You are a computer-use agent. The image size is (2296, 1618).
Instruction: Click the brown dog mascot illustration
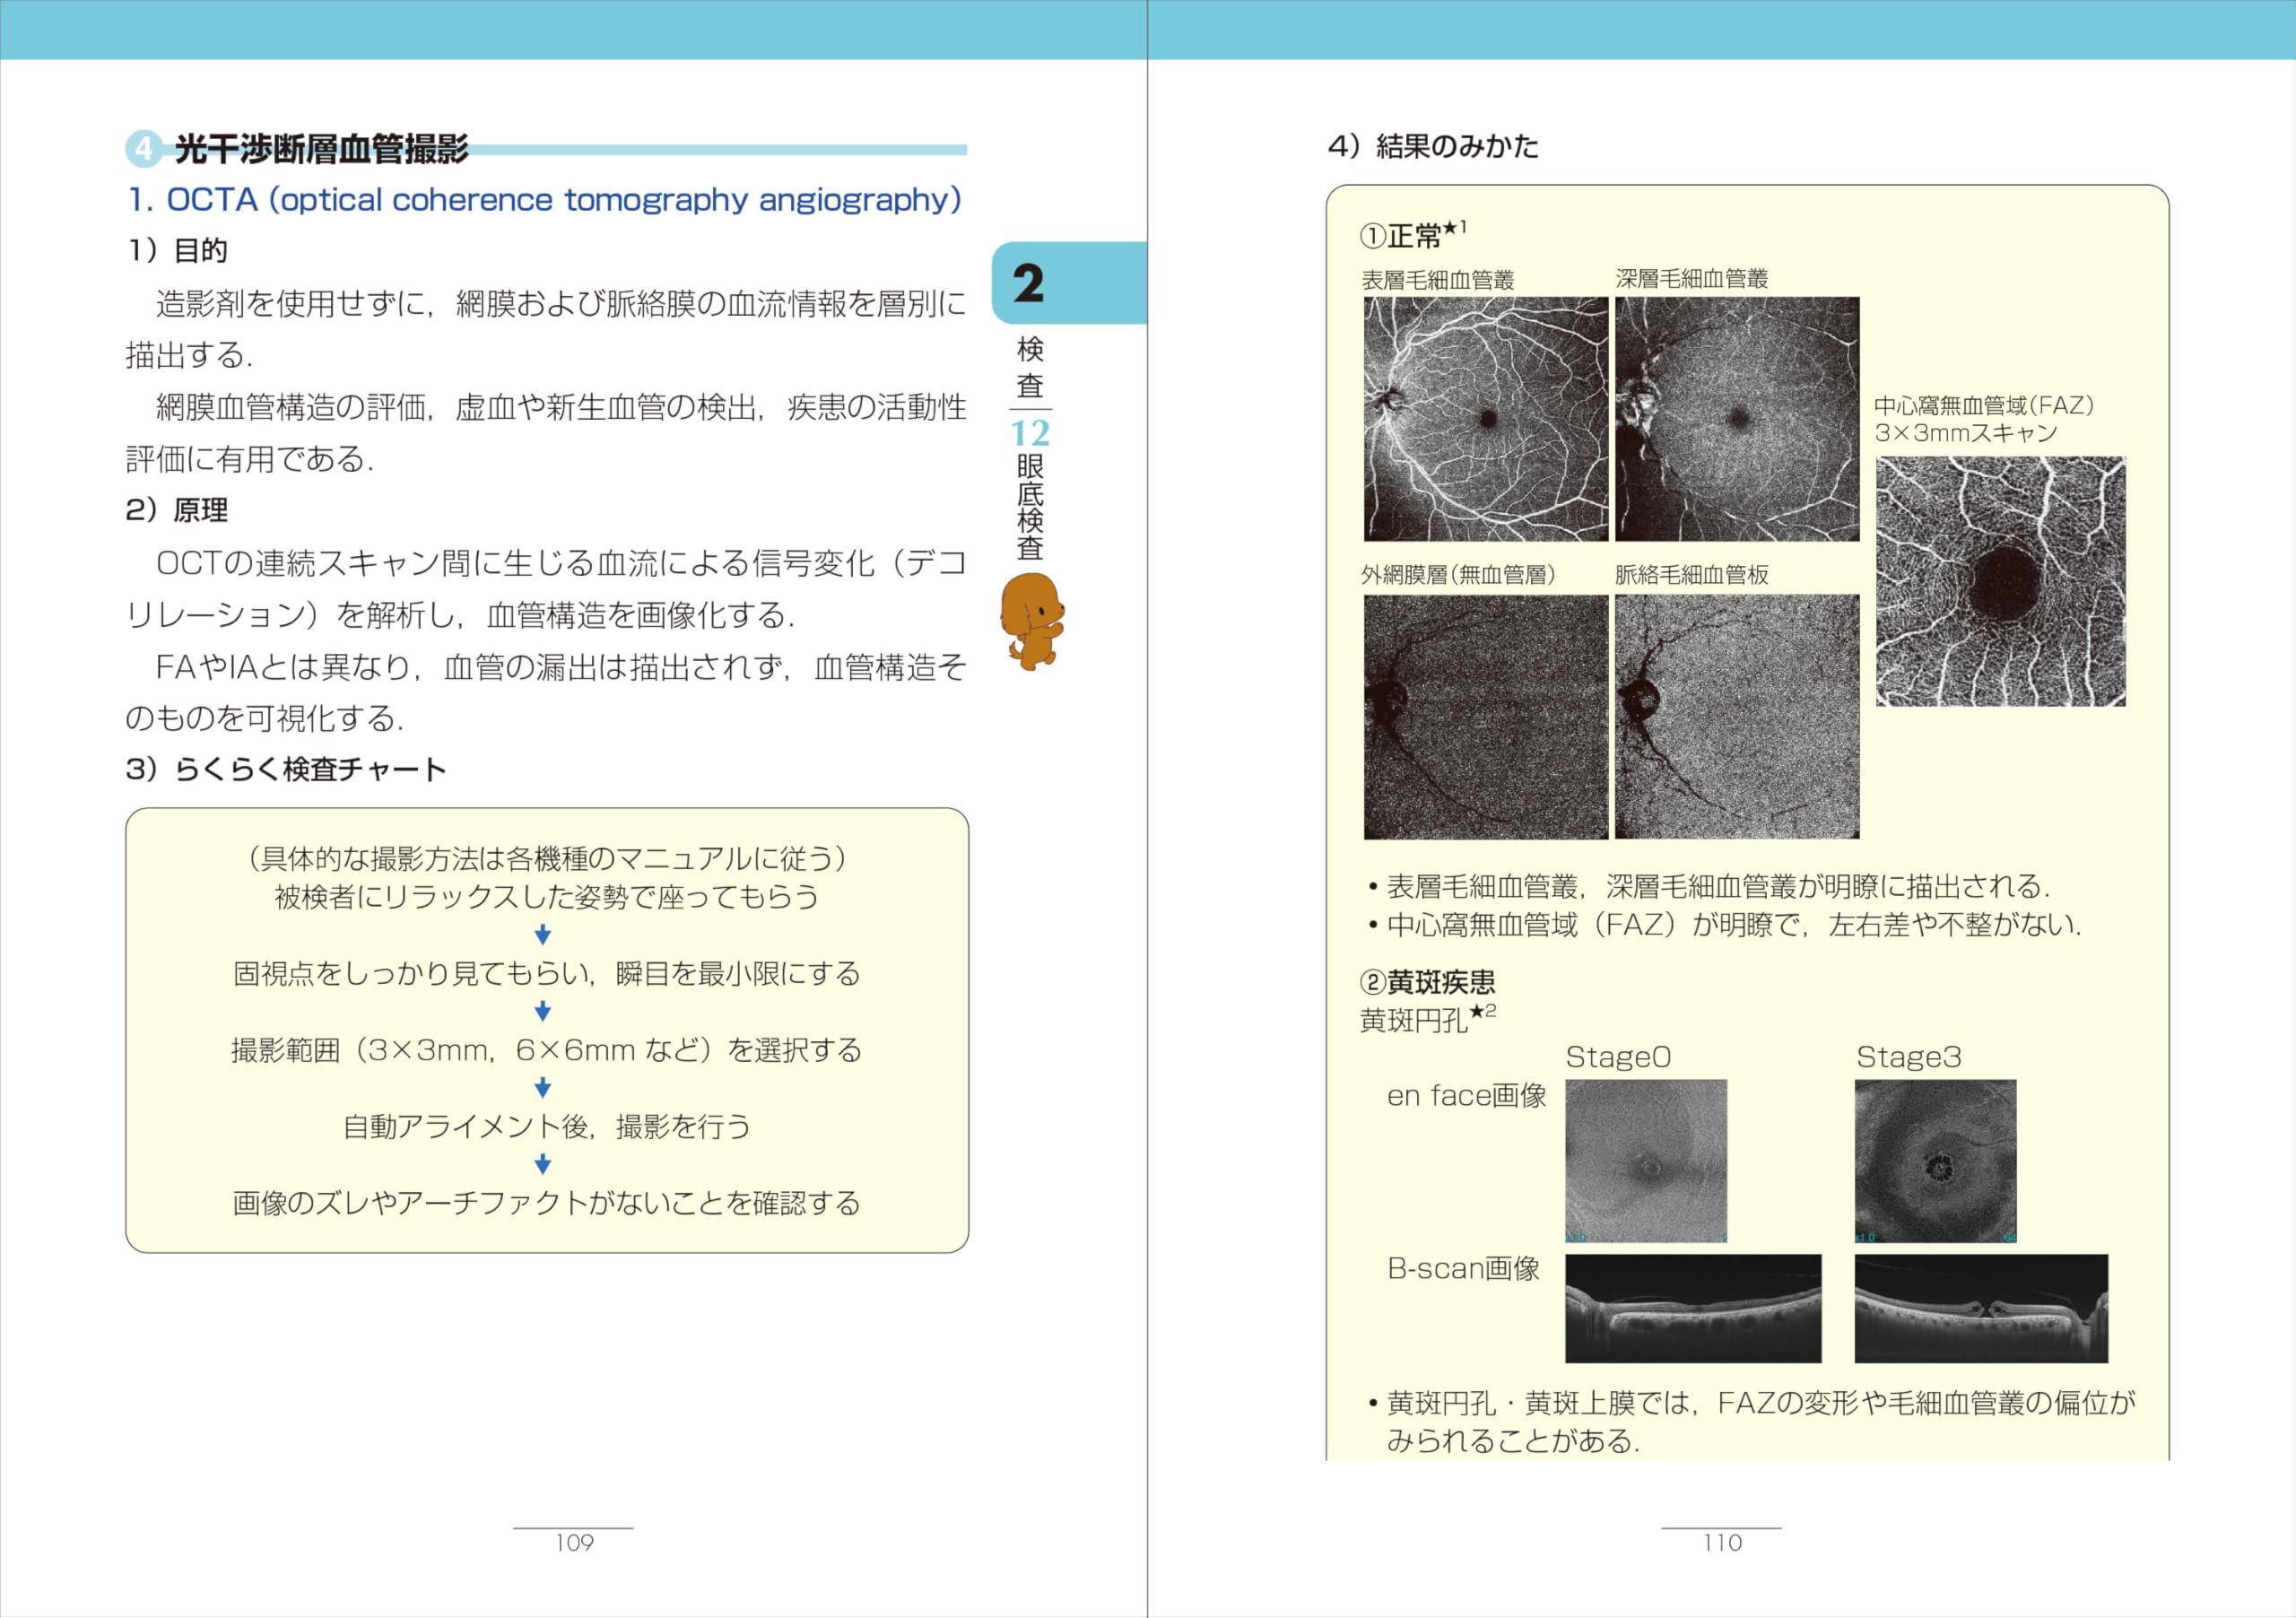1031,620
